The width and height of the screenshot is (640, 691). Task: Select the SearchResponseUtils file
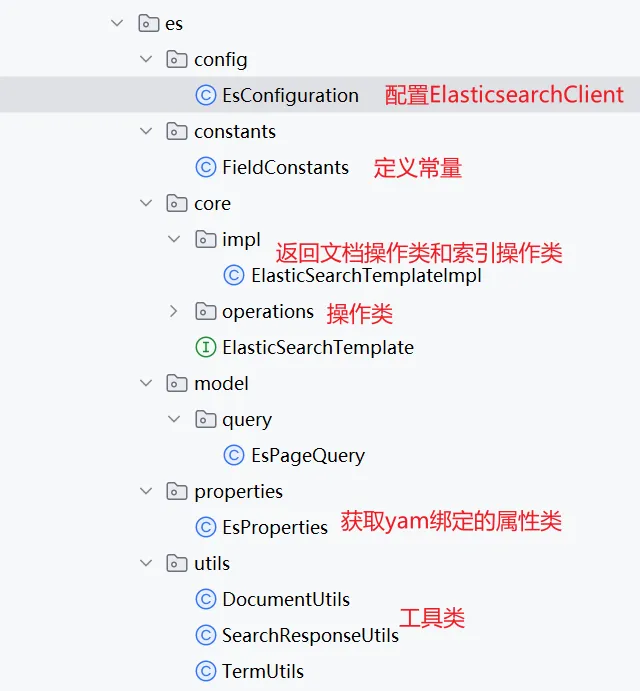pyautogui.click(x=310, y=635)
